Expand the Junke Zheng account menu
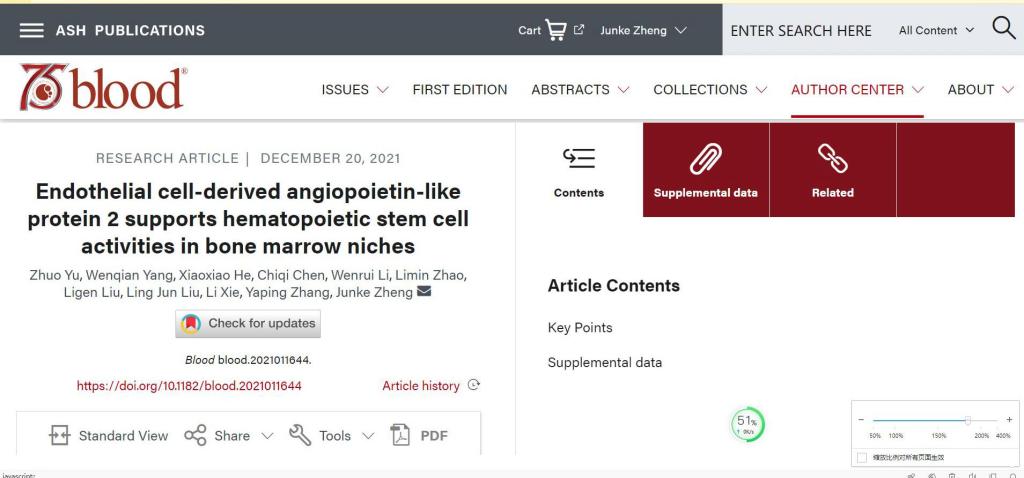This screenshot has height=478, width=1024. 643,30
